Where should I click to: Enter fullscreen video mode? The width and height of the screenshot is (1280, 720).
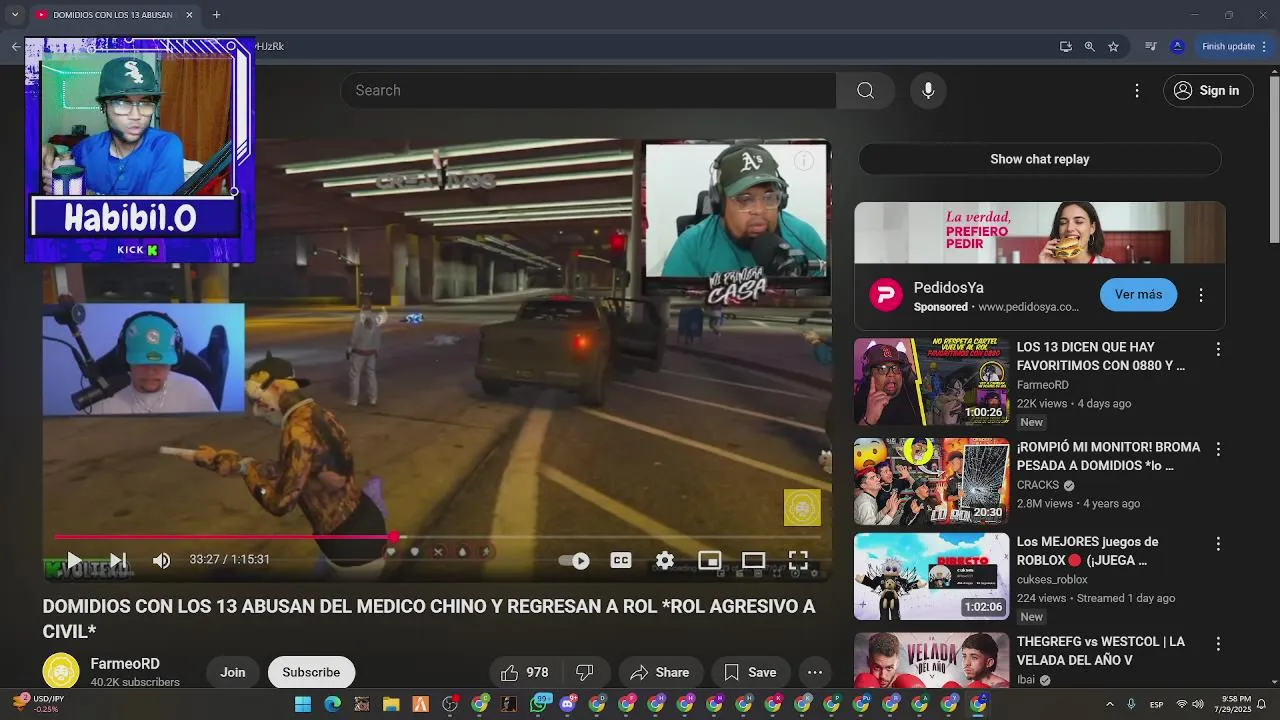coord(798,560)
